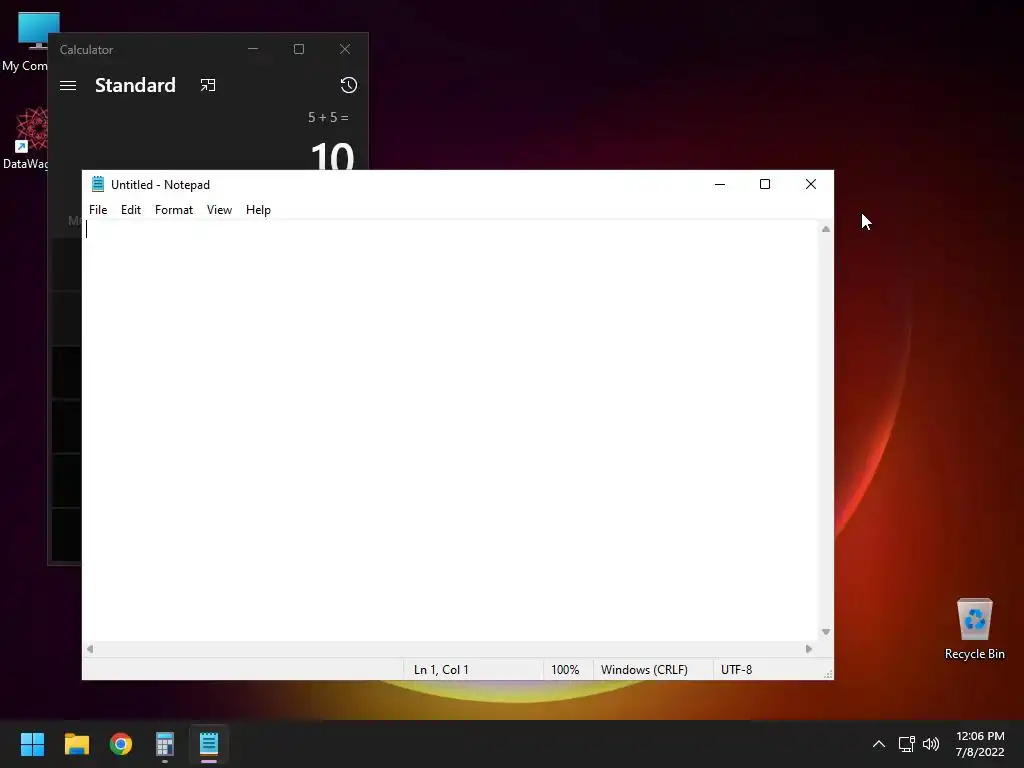Click the Windows (CRLF) status entry
Screen dimensions: 1024x768
click(x=644, y=670)
